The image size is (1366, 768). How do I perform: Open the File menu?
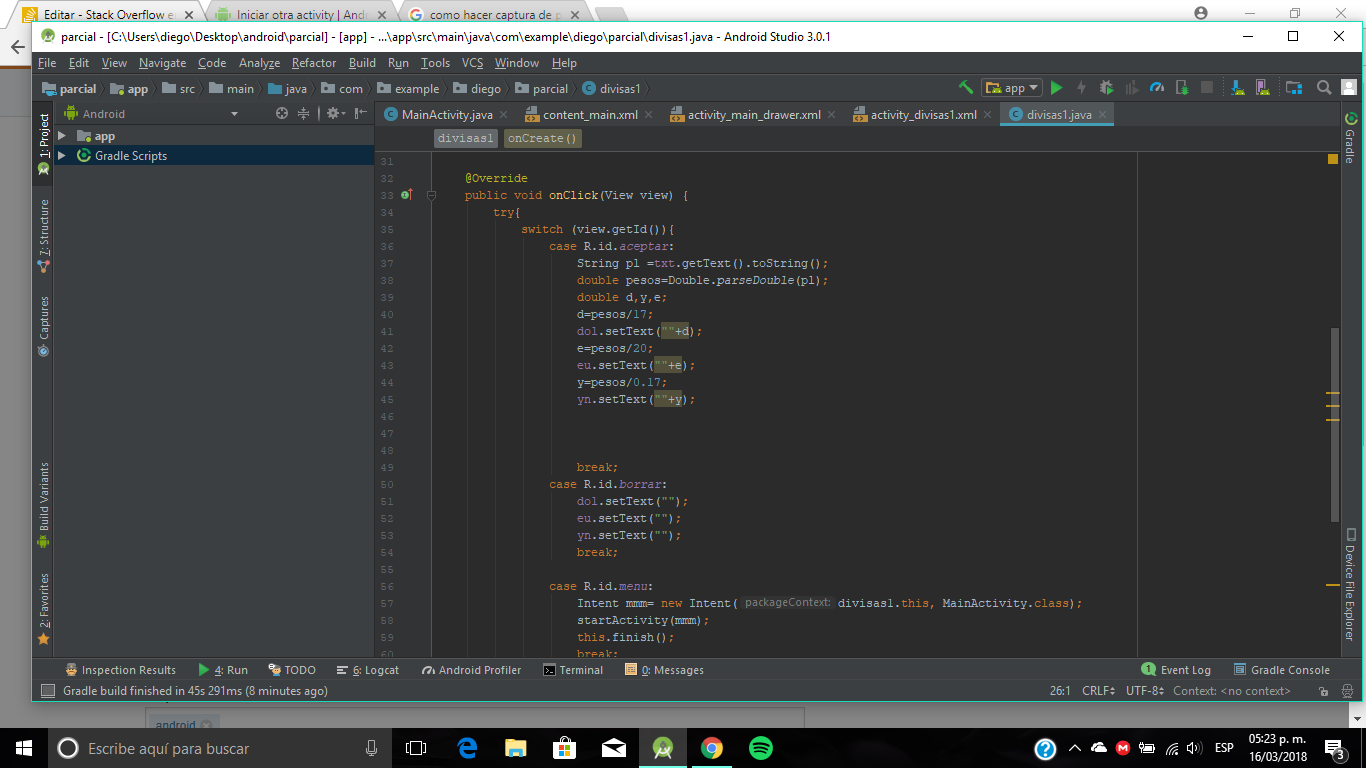click(47, 63)
